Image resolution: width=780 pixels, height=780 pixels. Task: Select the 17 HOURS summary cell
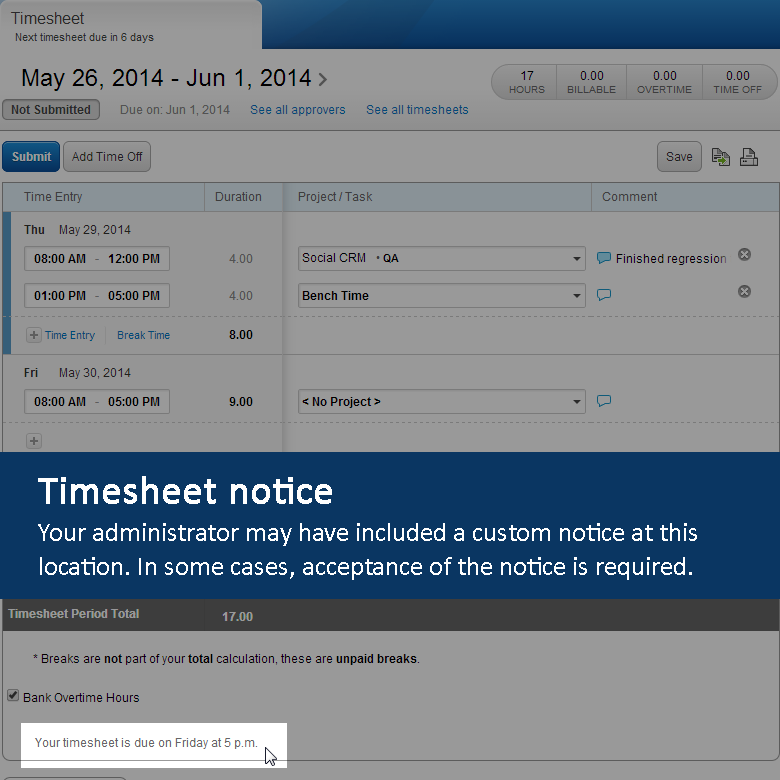click(526, 82)
